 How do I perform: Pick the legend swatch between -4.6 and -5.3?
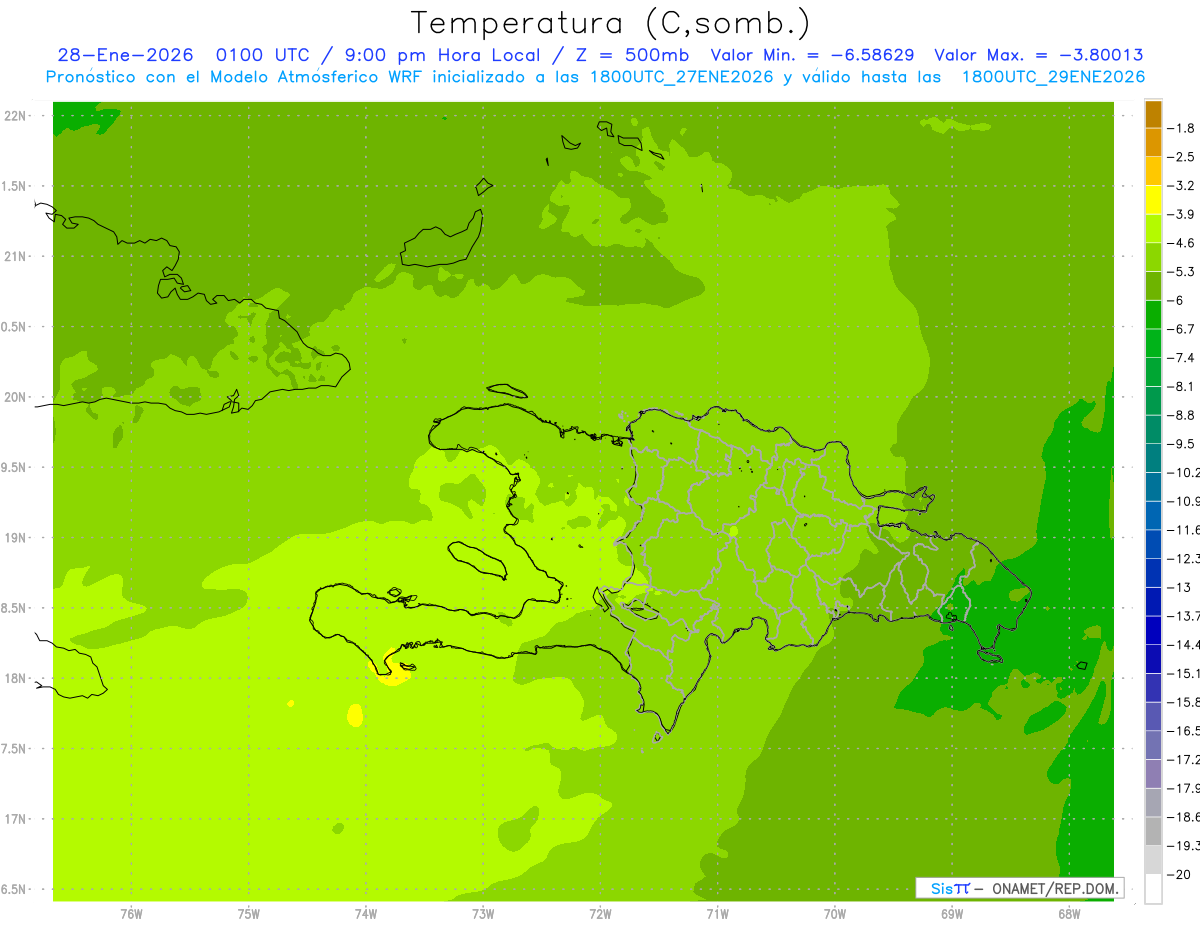[1153, 258]
